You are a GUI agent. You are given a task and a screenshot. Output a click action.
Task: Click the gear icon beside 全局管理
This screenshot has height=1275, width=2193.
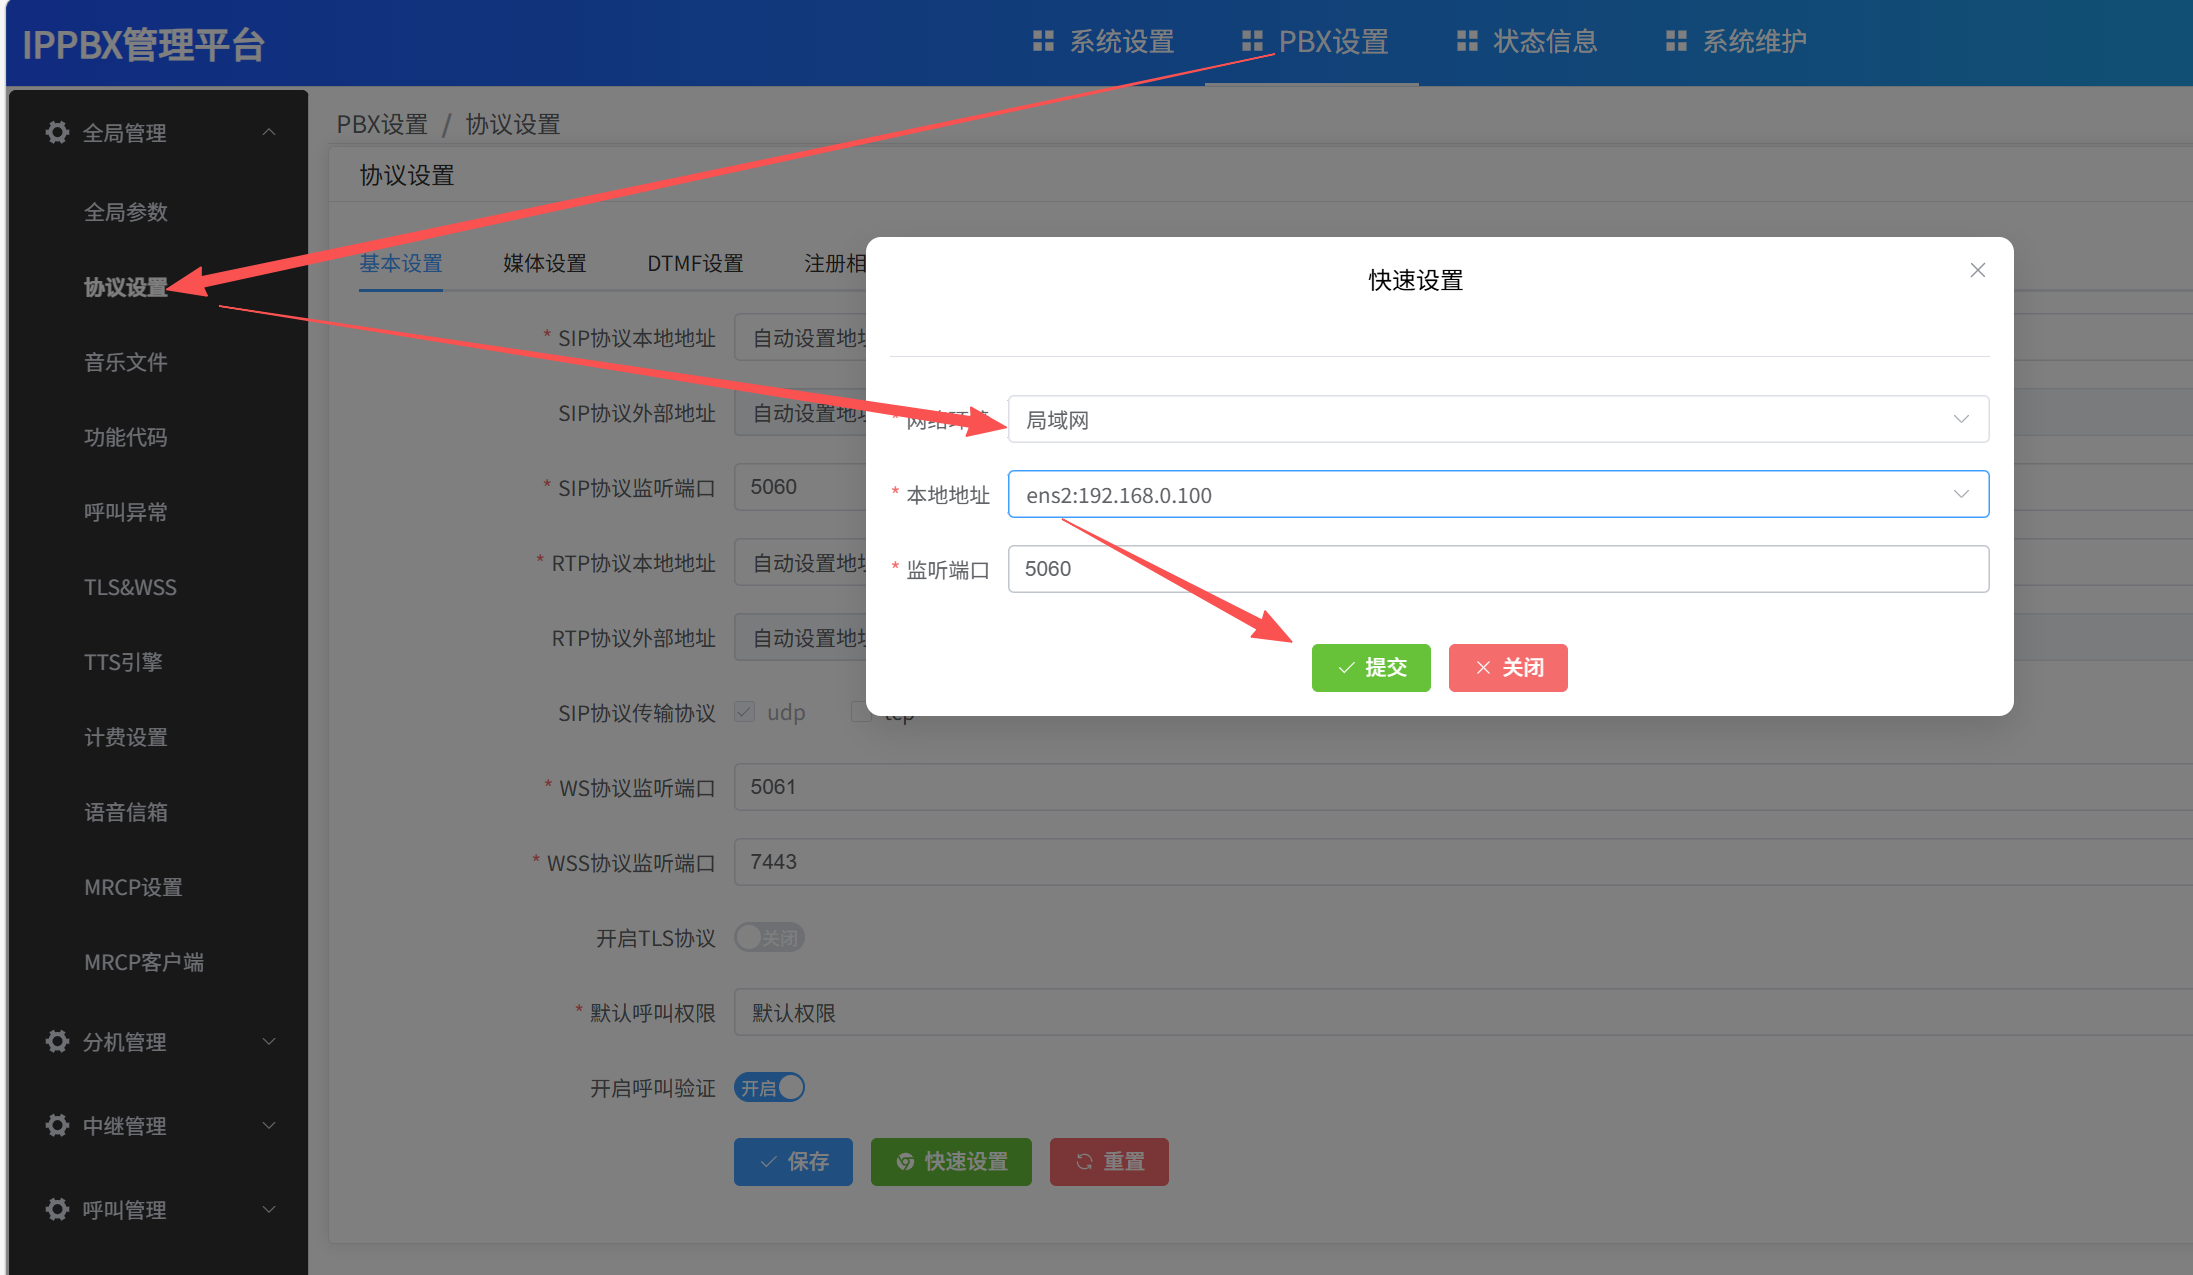pos(57,132)
